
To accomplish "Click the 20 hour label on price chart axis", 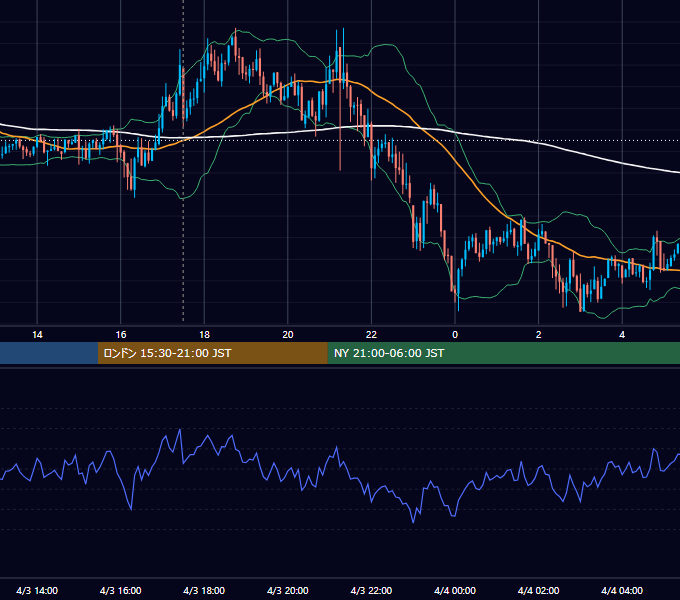I will (x=288, y=335).
